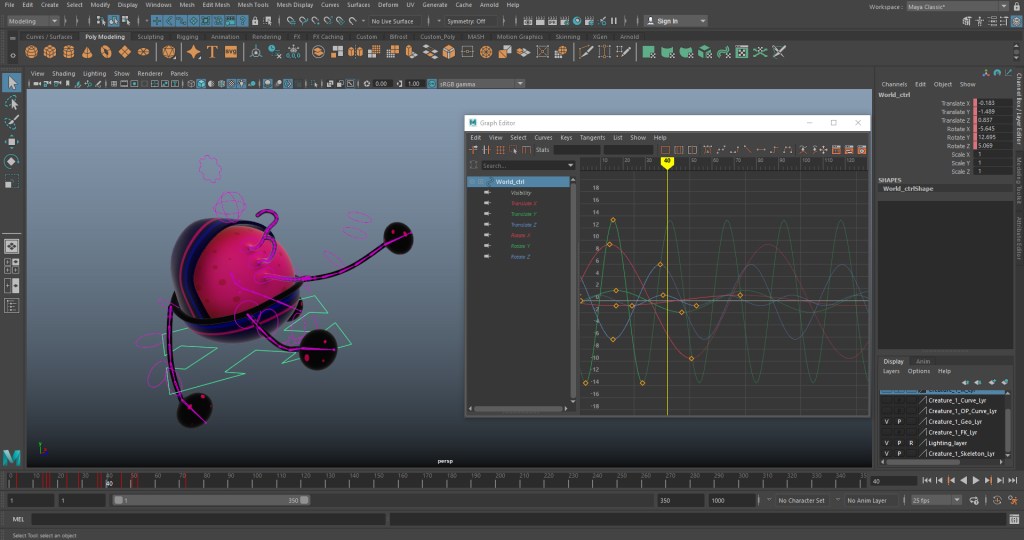Click the polygon sphere shelf icon

32,52
